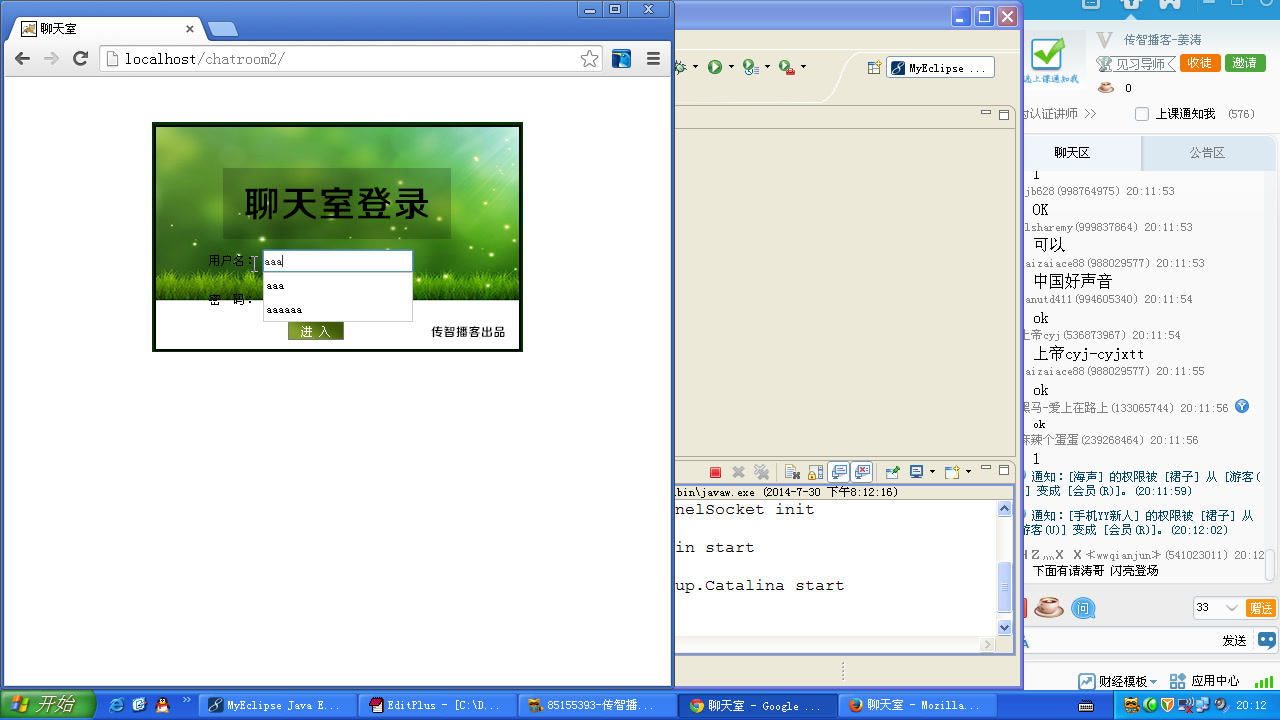Click the Run button in Eclipse toolbar
This screenshot has width=1280, height=720.
click(715, 67)
